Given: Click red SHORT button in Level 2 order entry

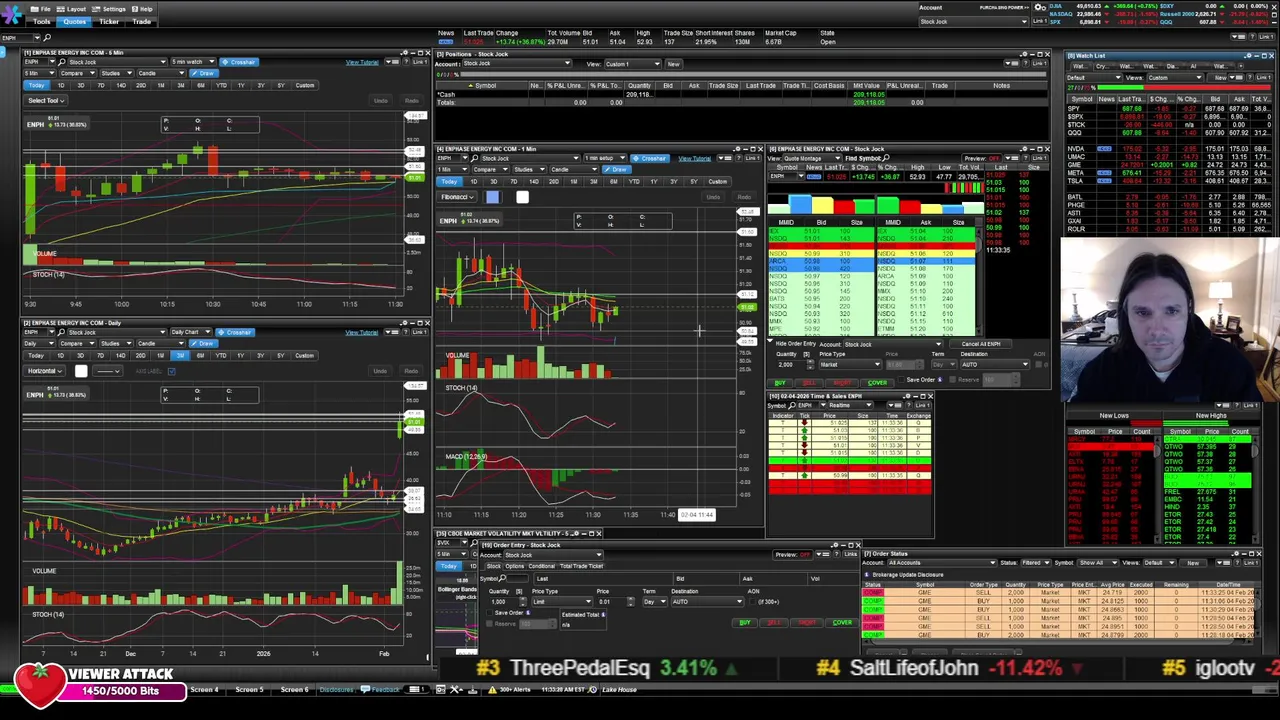Looking at the screenshot, I should pyautogui.click(x=842, y=383).
